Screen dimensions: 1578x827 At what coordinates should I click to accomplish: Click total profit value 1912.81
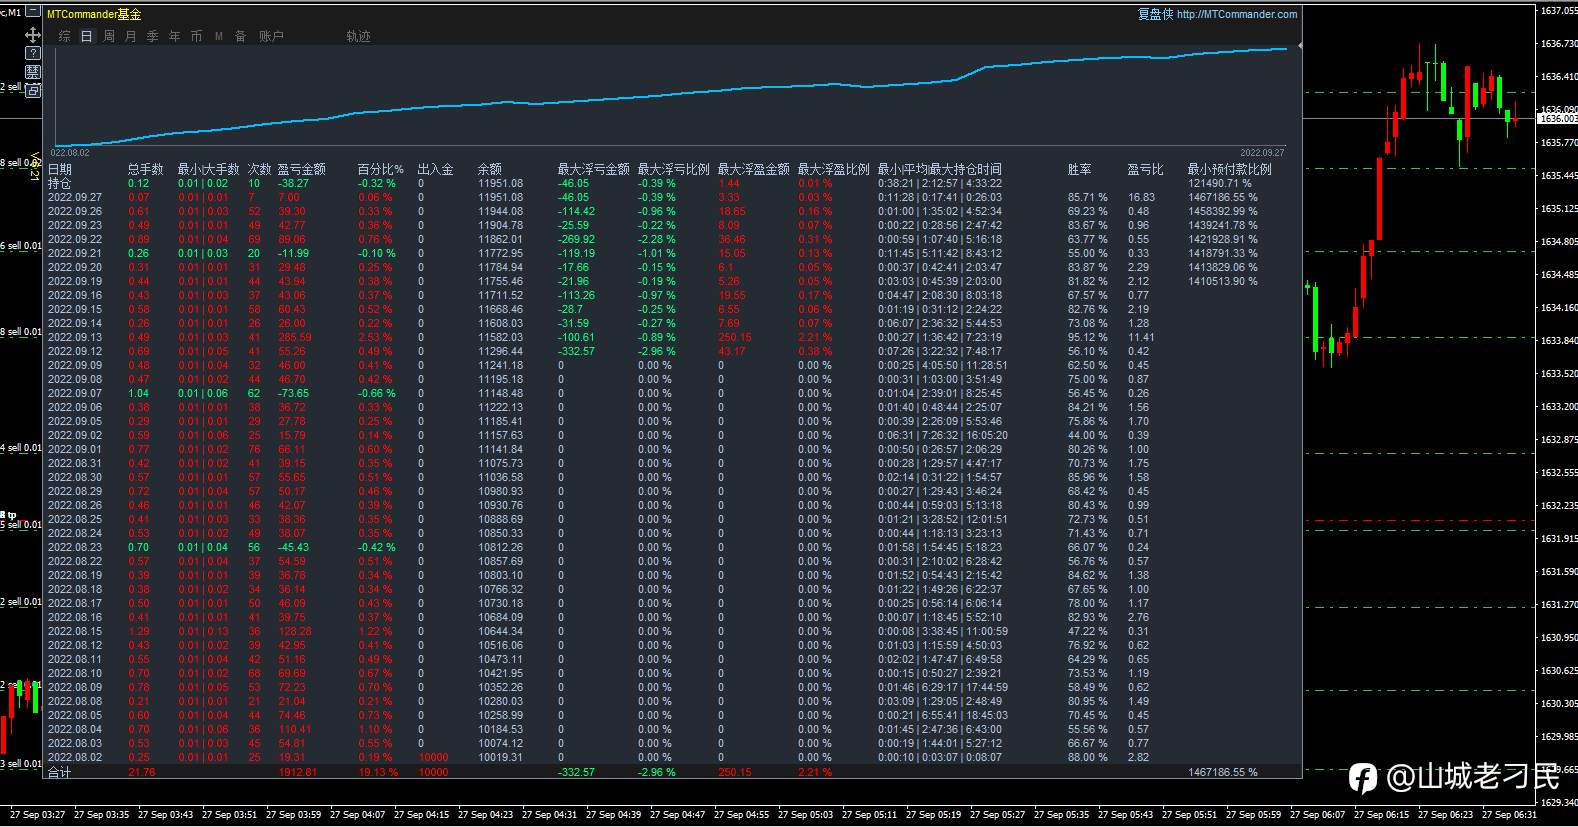point(298,772)
